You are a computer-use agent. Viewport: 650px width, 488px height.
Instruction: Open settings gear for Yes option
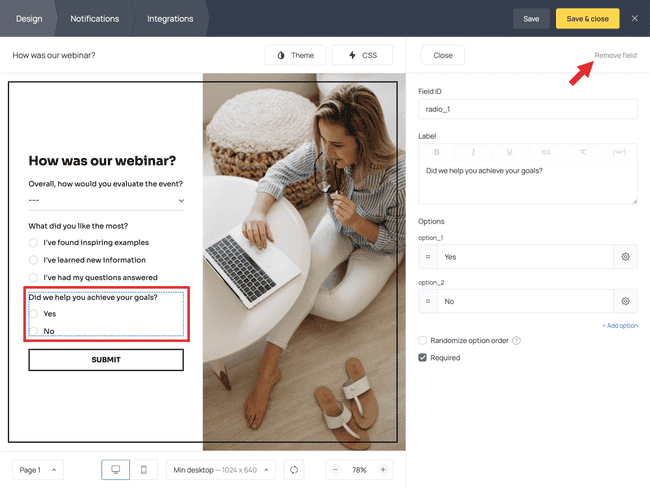click(x=626, y=257)
